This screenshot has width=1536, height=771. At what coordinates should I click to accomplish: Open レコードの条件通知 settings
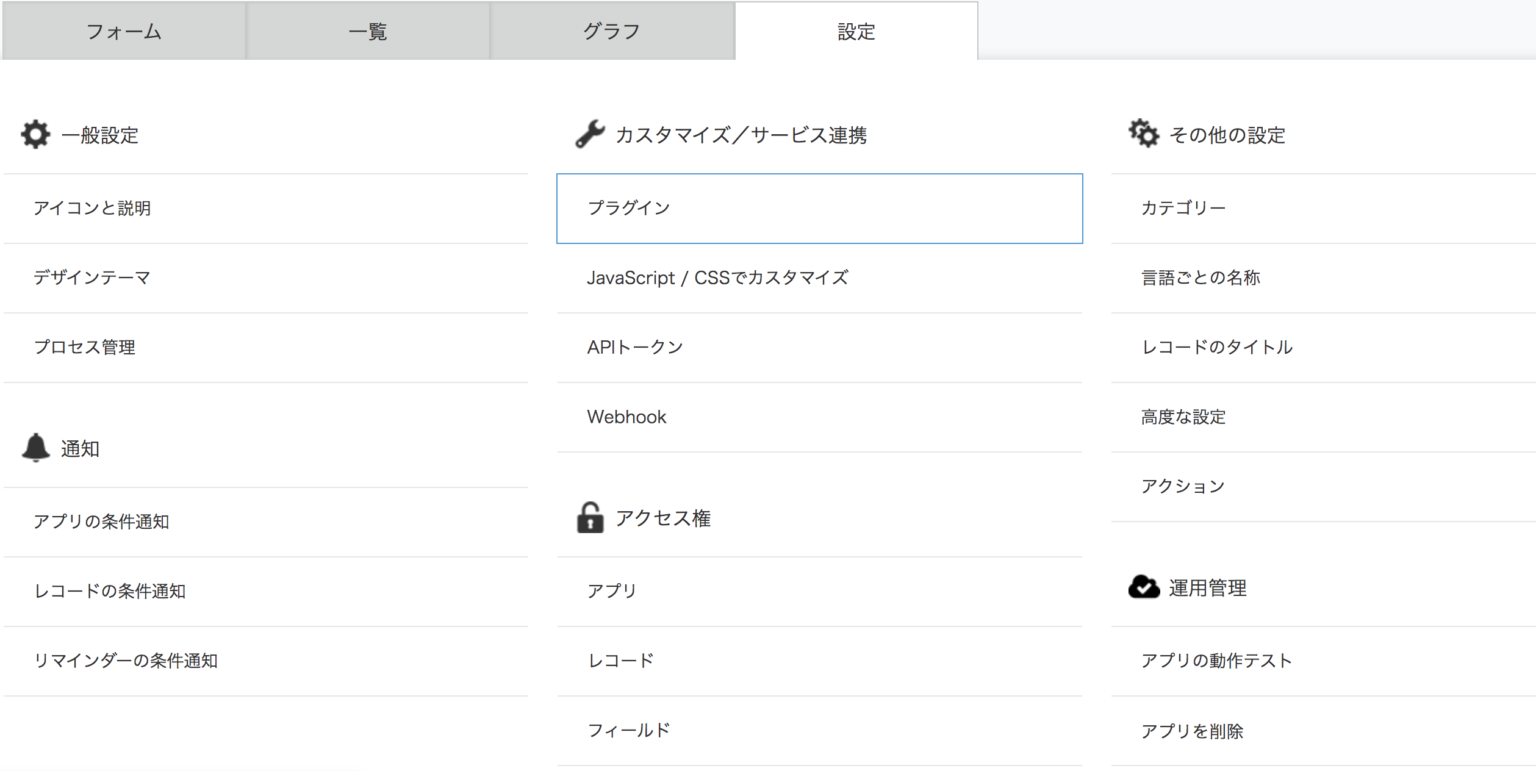(x=109, y=591)
